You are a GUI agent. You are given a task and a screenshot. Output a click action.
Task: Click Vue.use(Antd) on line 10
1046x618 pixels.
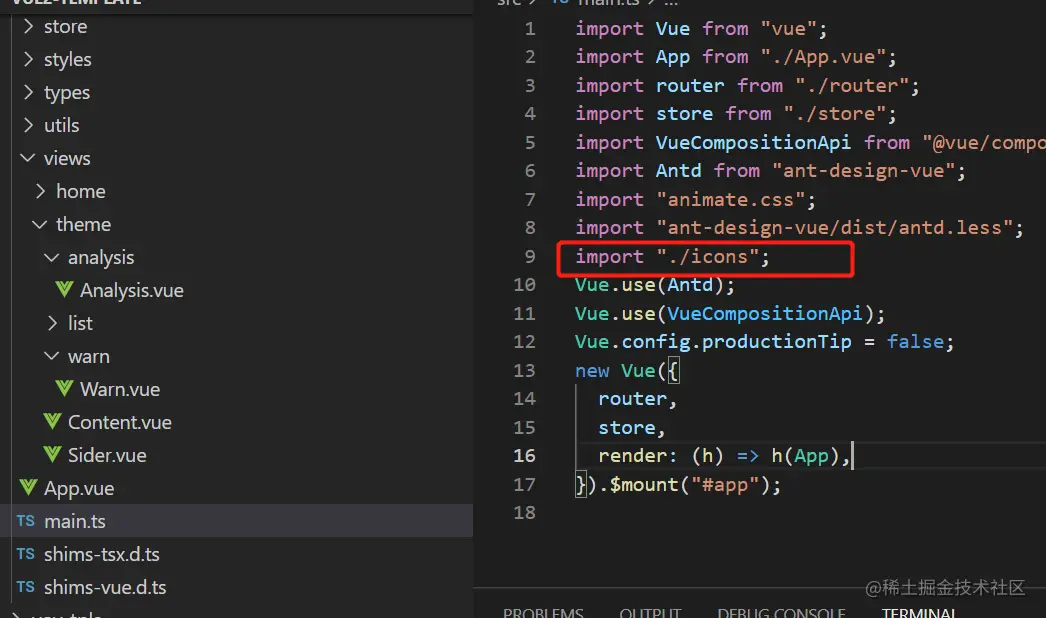click(x=649, y=285)
